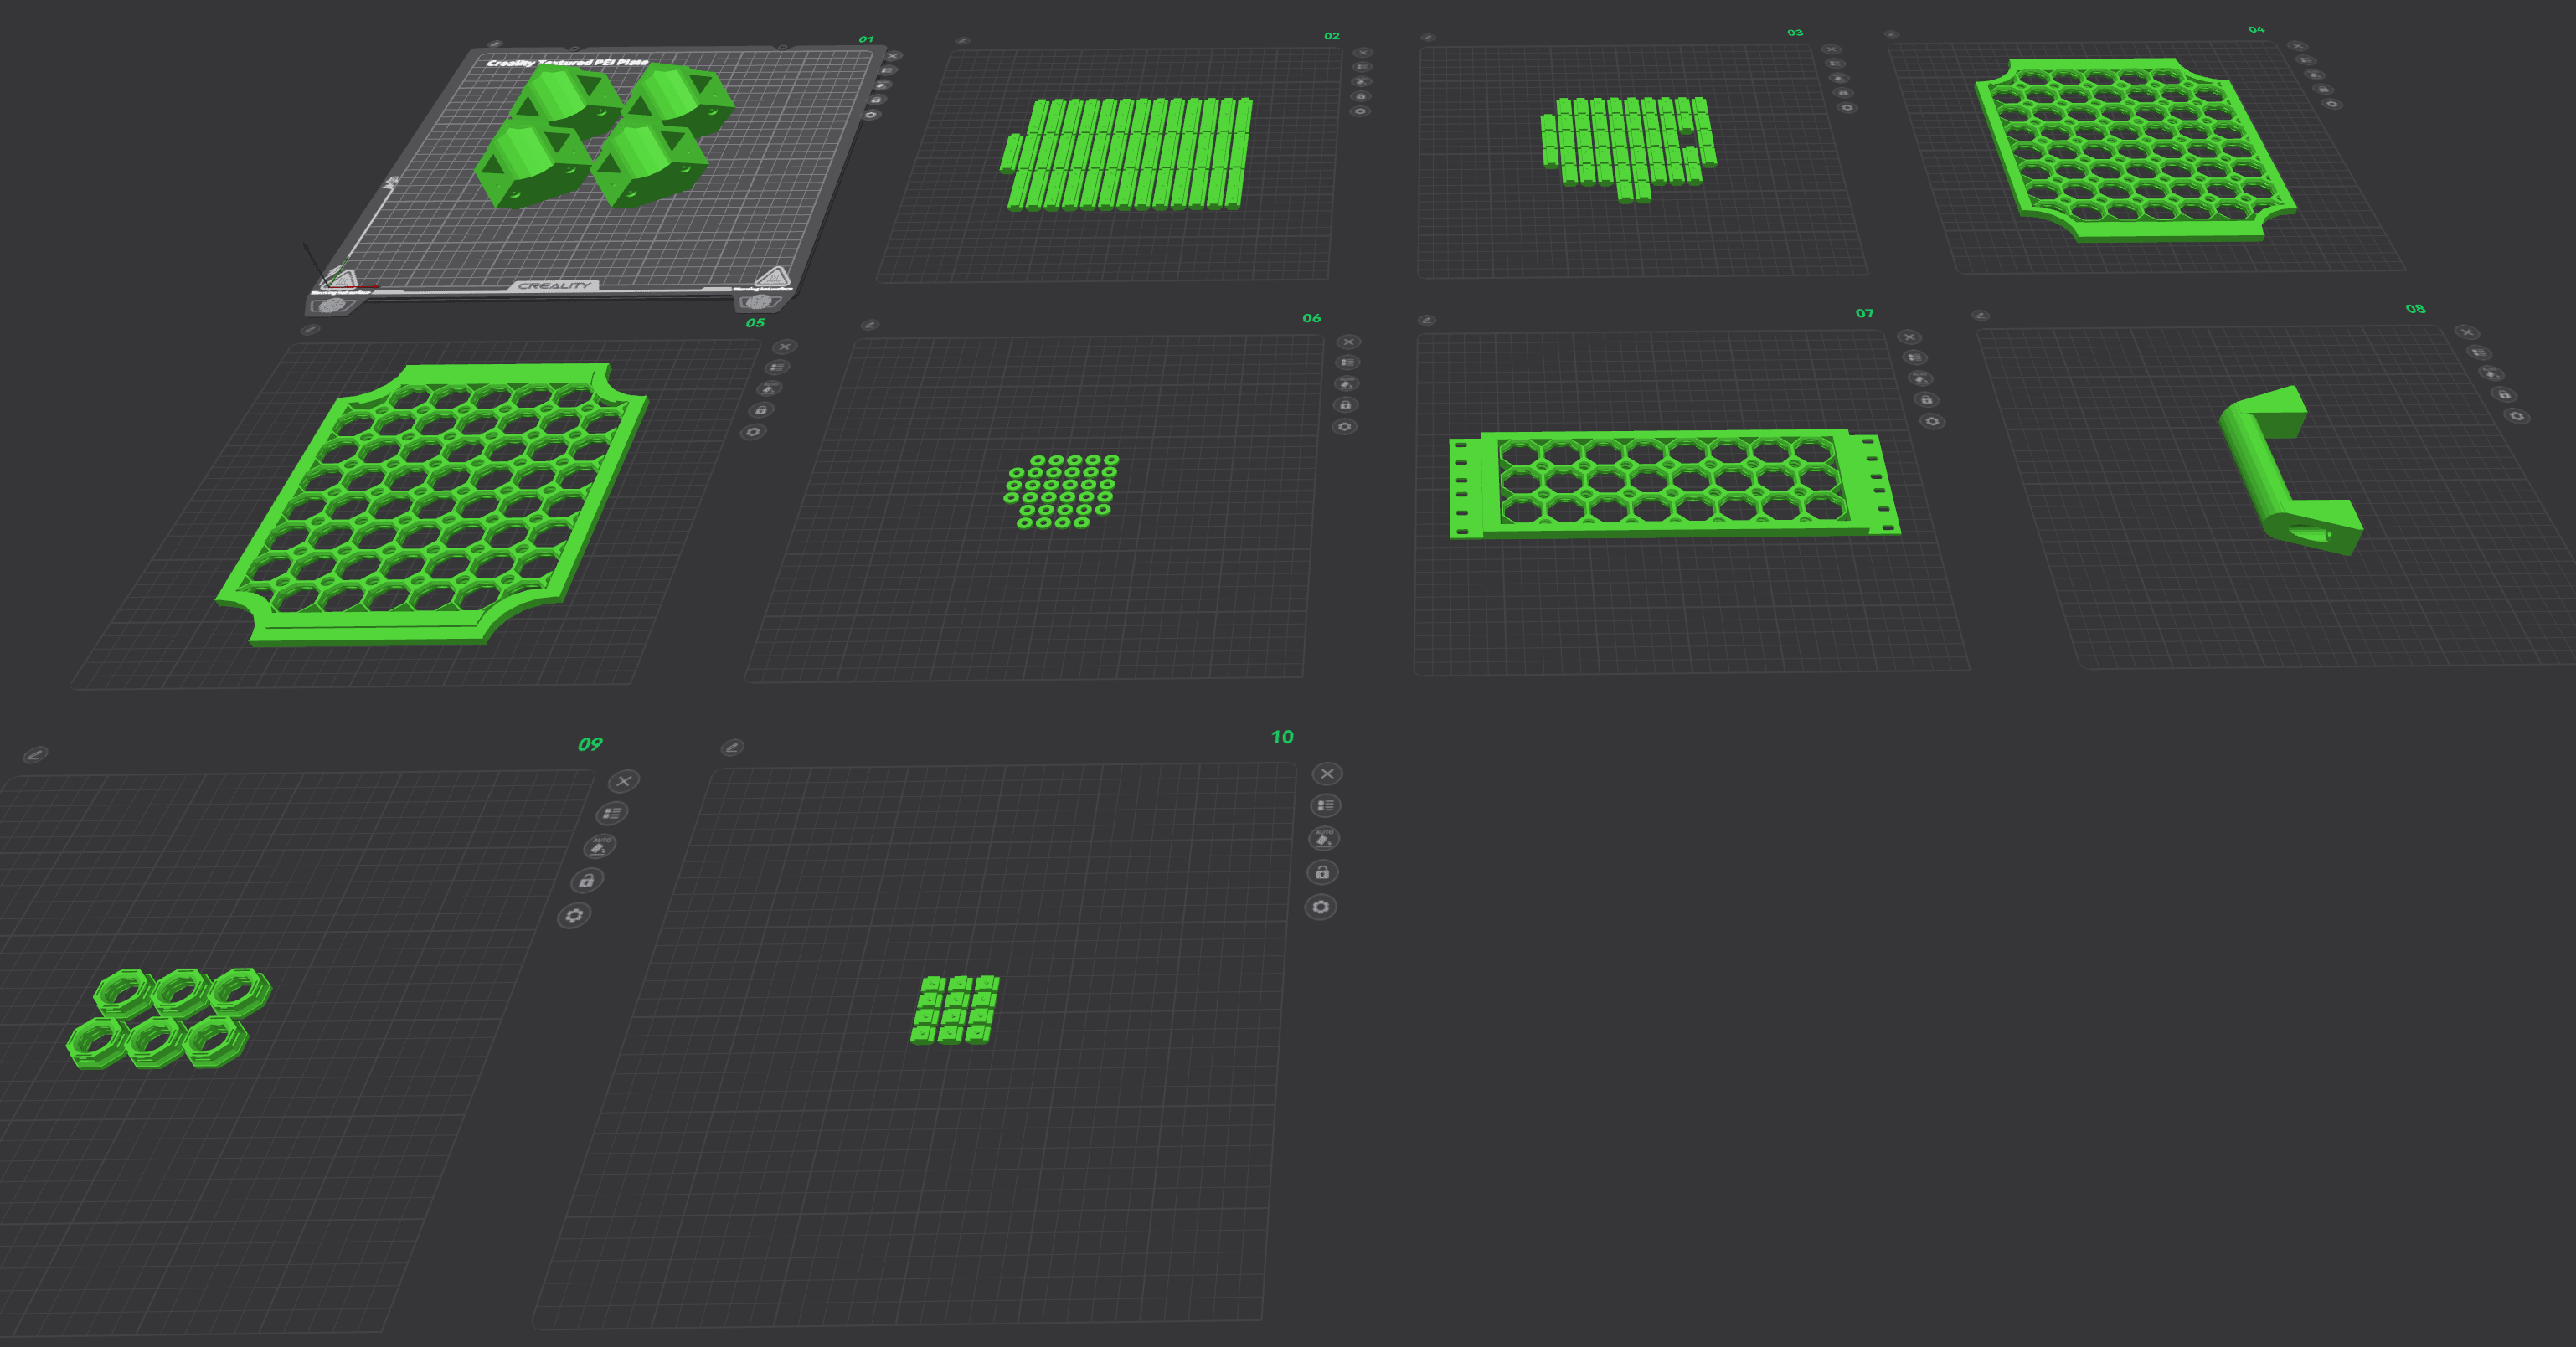Edit the name of plate 10
The image size is (2576, 1347).
[x=732, y=747]
